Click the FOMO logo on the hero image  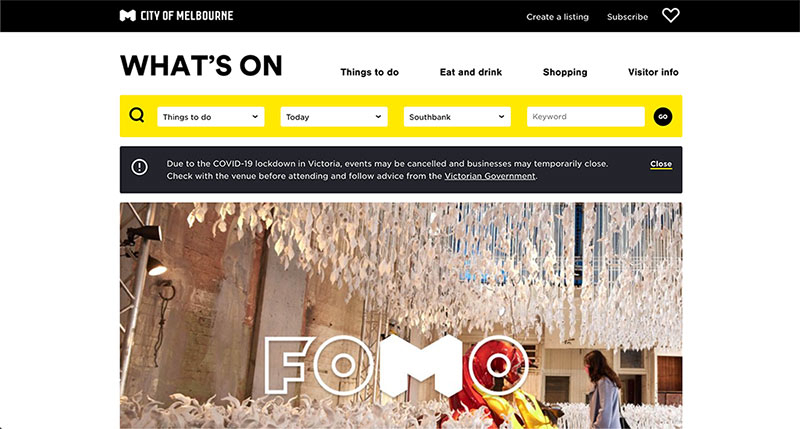pyautogui.click(x=397, y=365)
